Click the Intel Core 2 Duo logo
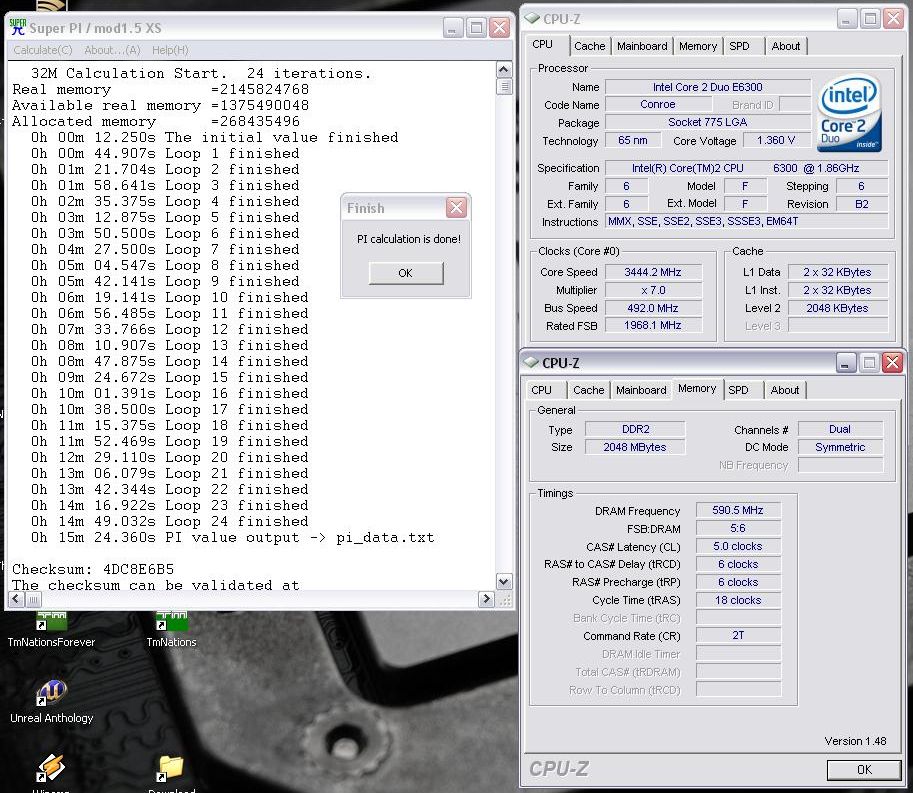This screenshot has width=913, height=793. click(850, 113)
